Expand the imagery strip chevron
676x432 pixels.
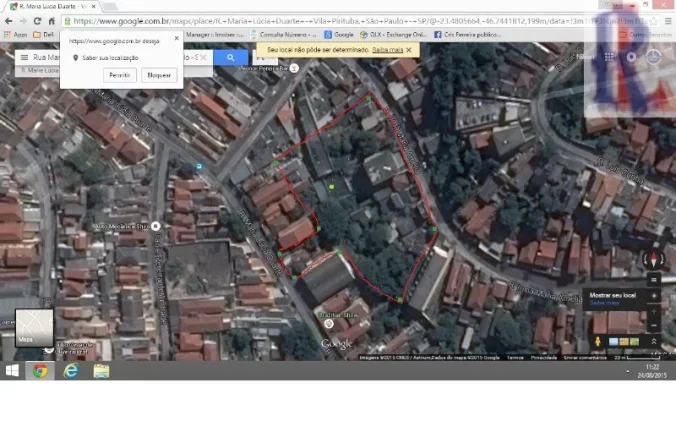(654, 341)
